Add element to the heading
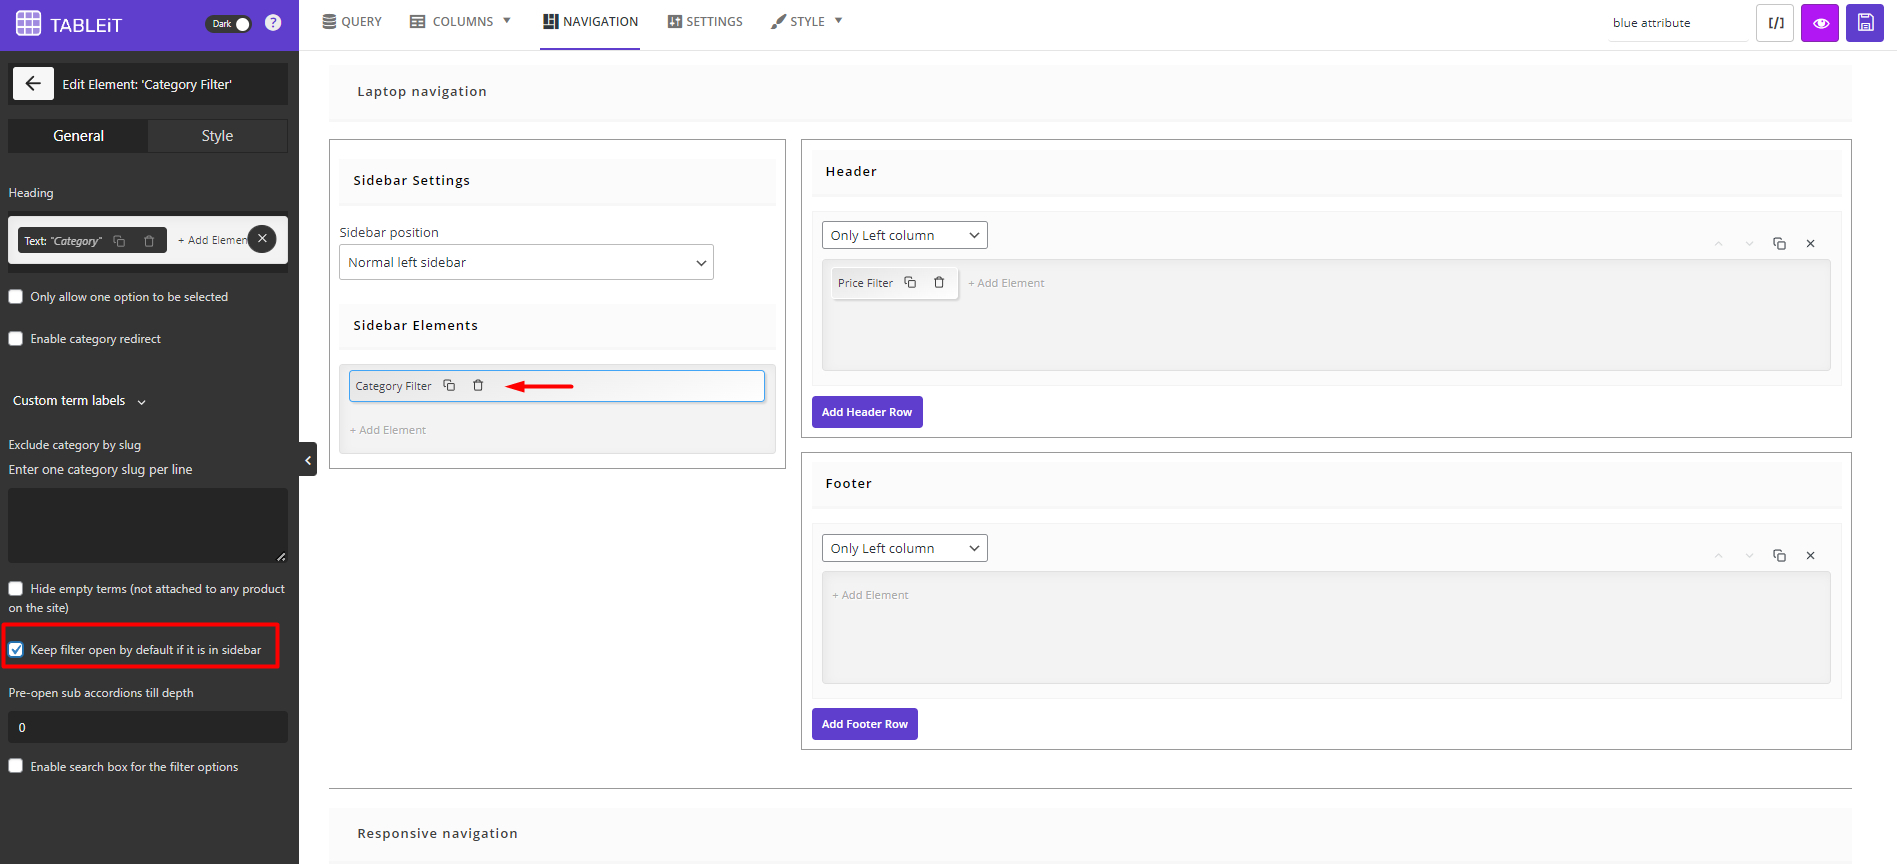This screenshot has width=1897, height=864. tap(212, 240)
